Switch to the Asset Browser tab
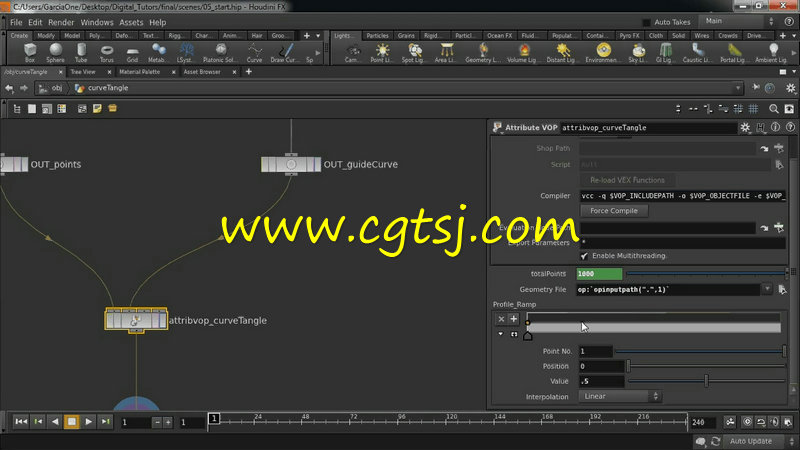800x450 pixels. (202, 72)
